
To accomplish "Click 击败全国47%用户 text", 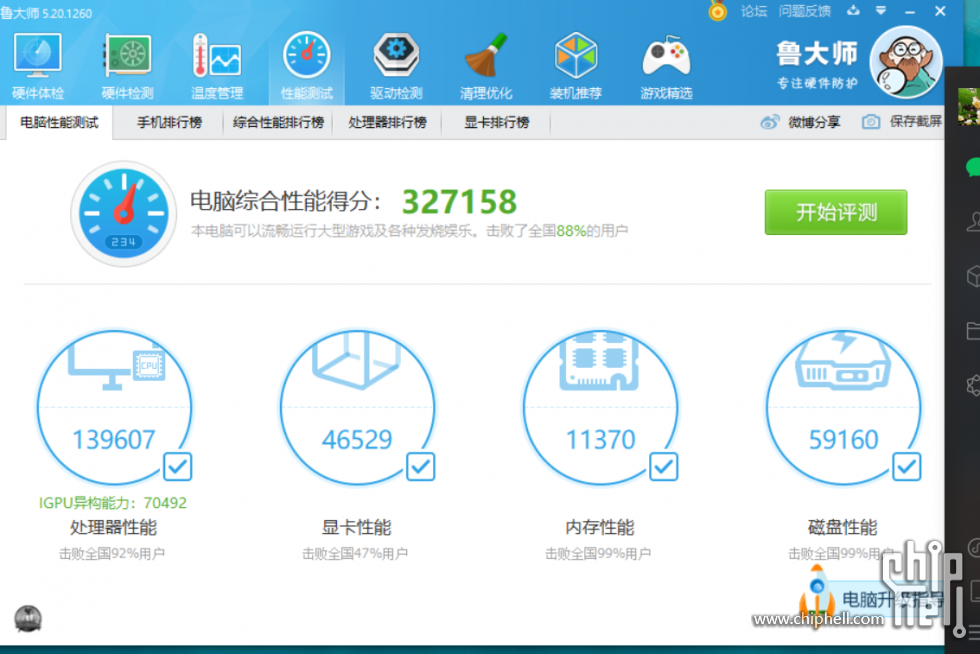I will pos(355,554).
